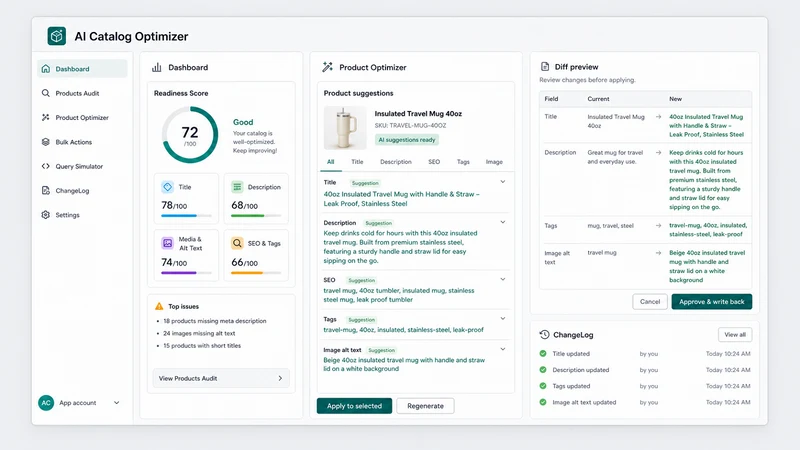The image size is (800, 450).
Task: Switch to the Description suggestions tab
Action: pyautogui.click(x=395, y=162)
